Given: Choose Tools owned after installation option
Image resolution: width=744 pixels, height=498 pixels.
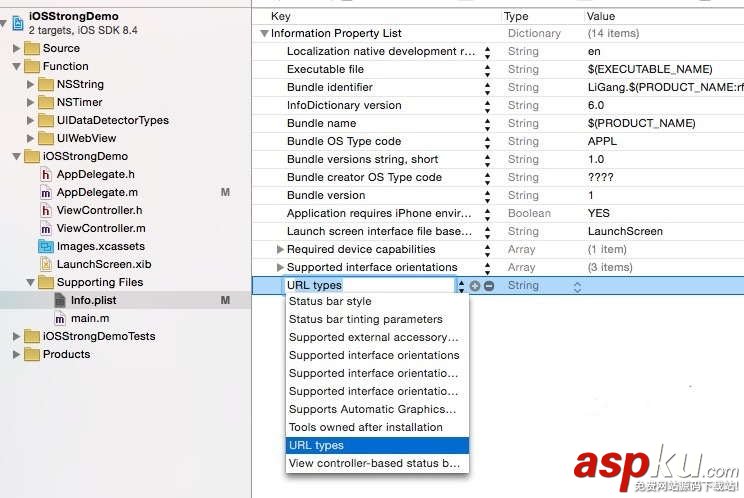Looking at the screenshot, I should tap(377, 428).
